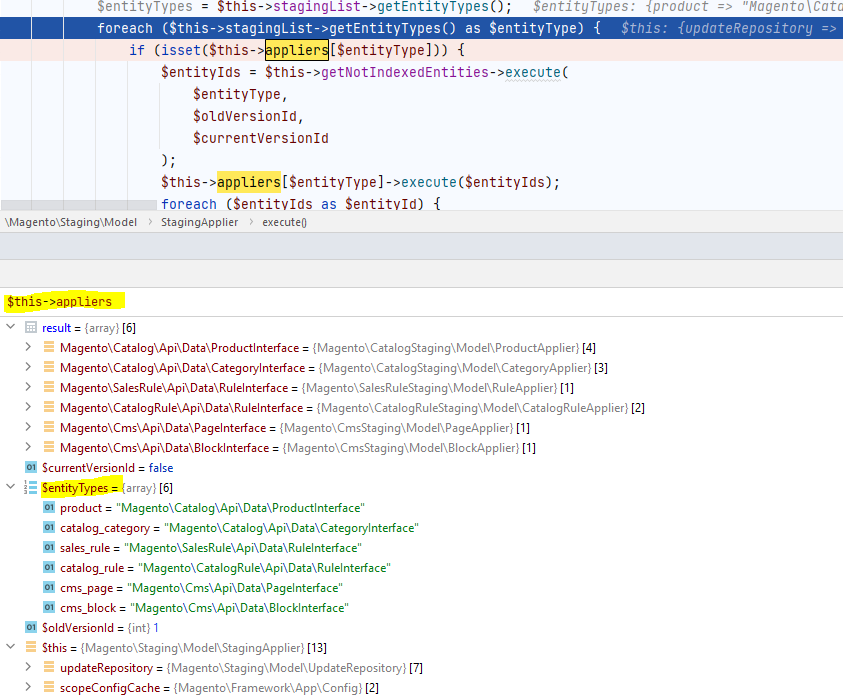Click the value icon beside cms_block
Screen dimensions: 843x700
pos(49,608)
